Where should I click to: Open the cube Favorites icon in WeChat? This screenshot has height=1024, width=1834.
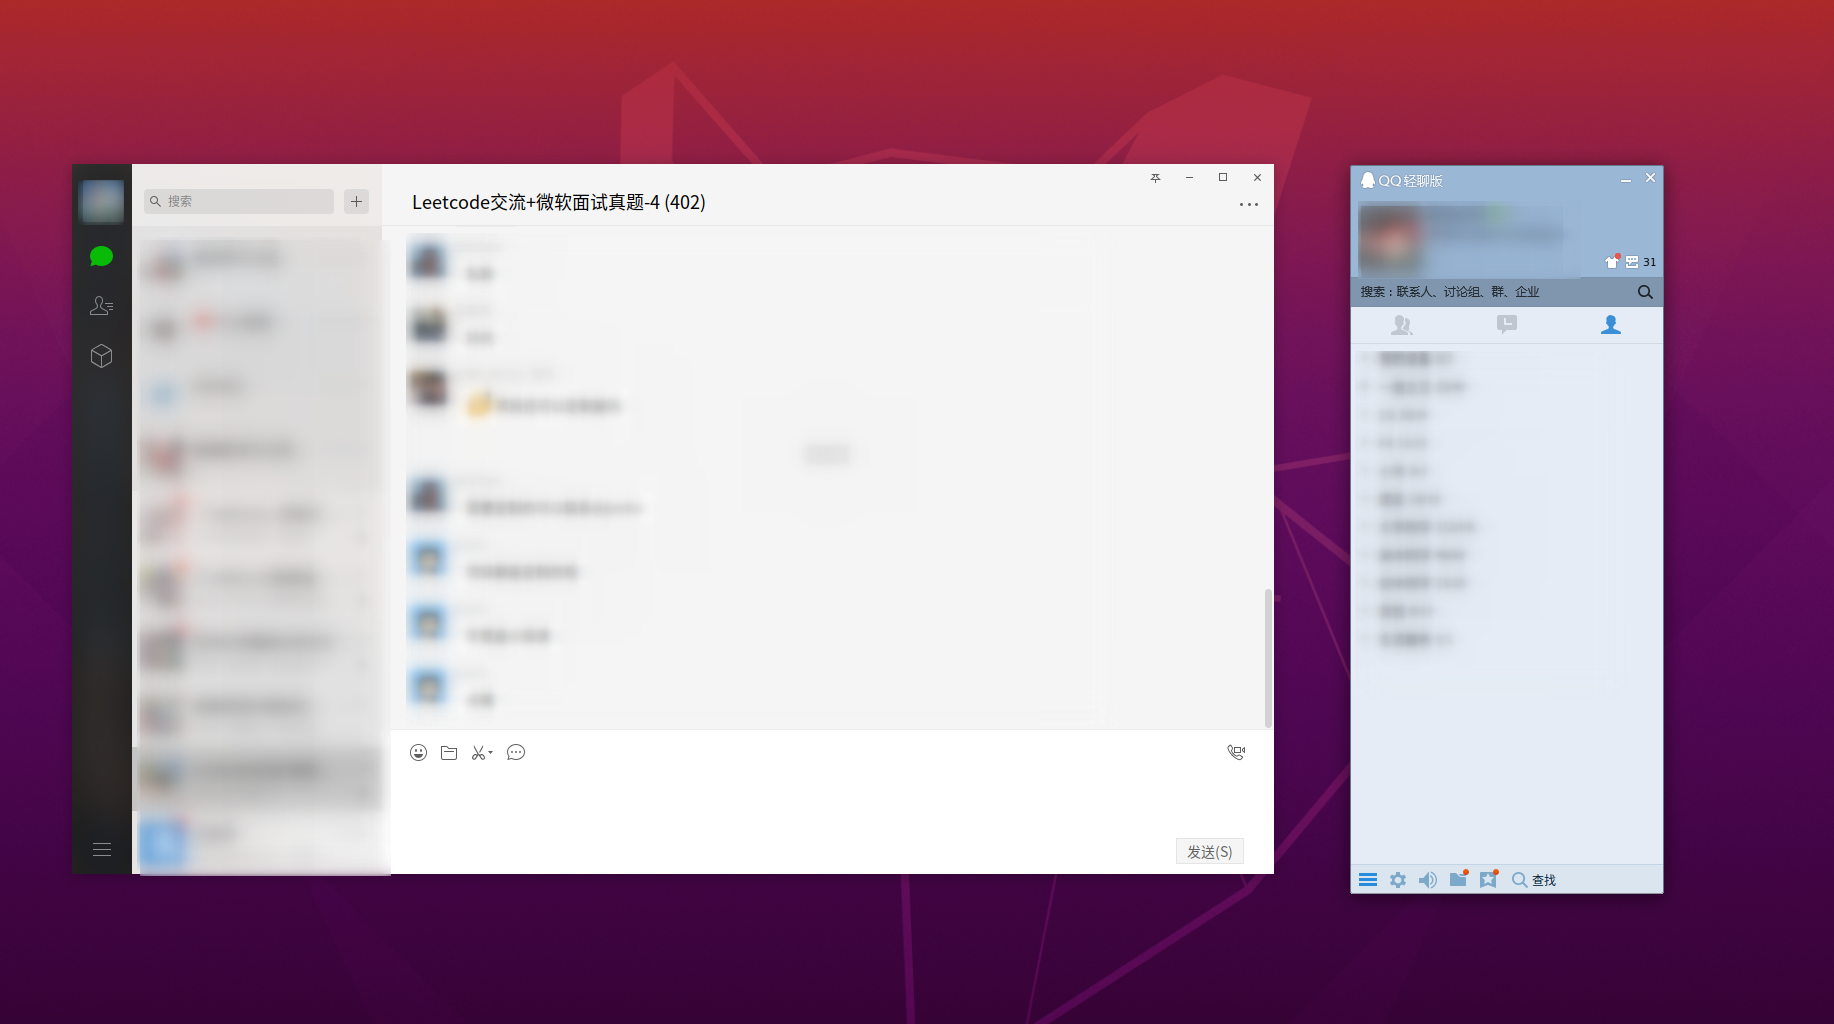point(101,356)
